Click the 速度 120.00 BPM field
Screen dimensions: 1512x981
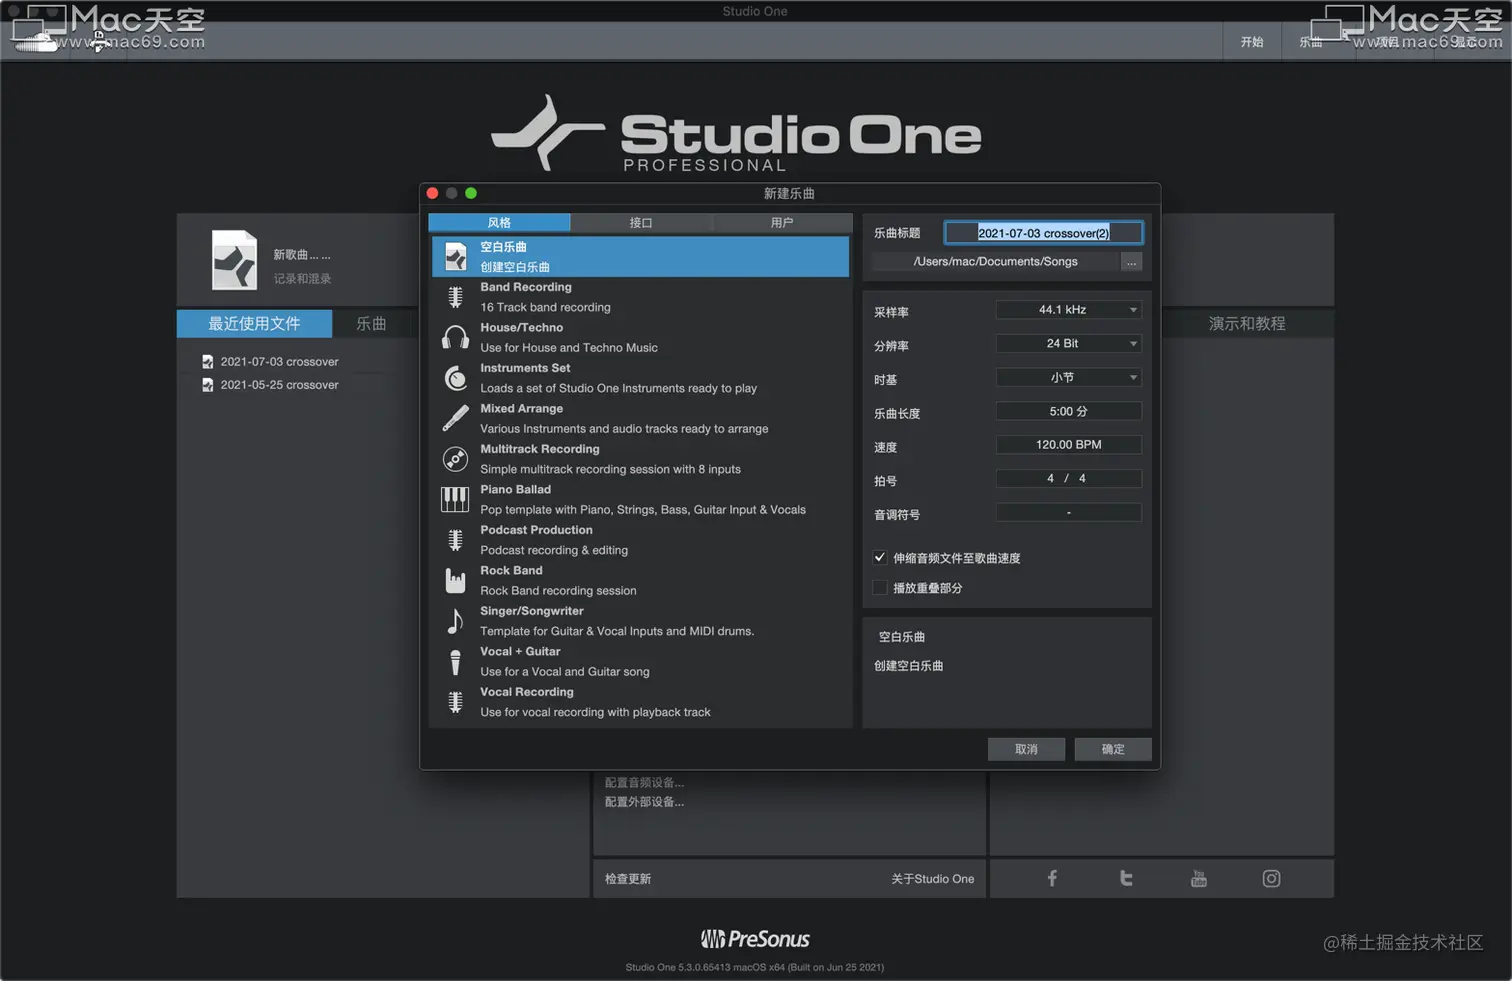point(1068,445)
